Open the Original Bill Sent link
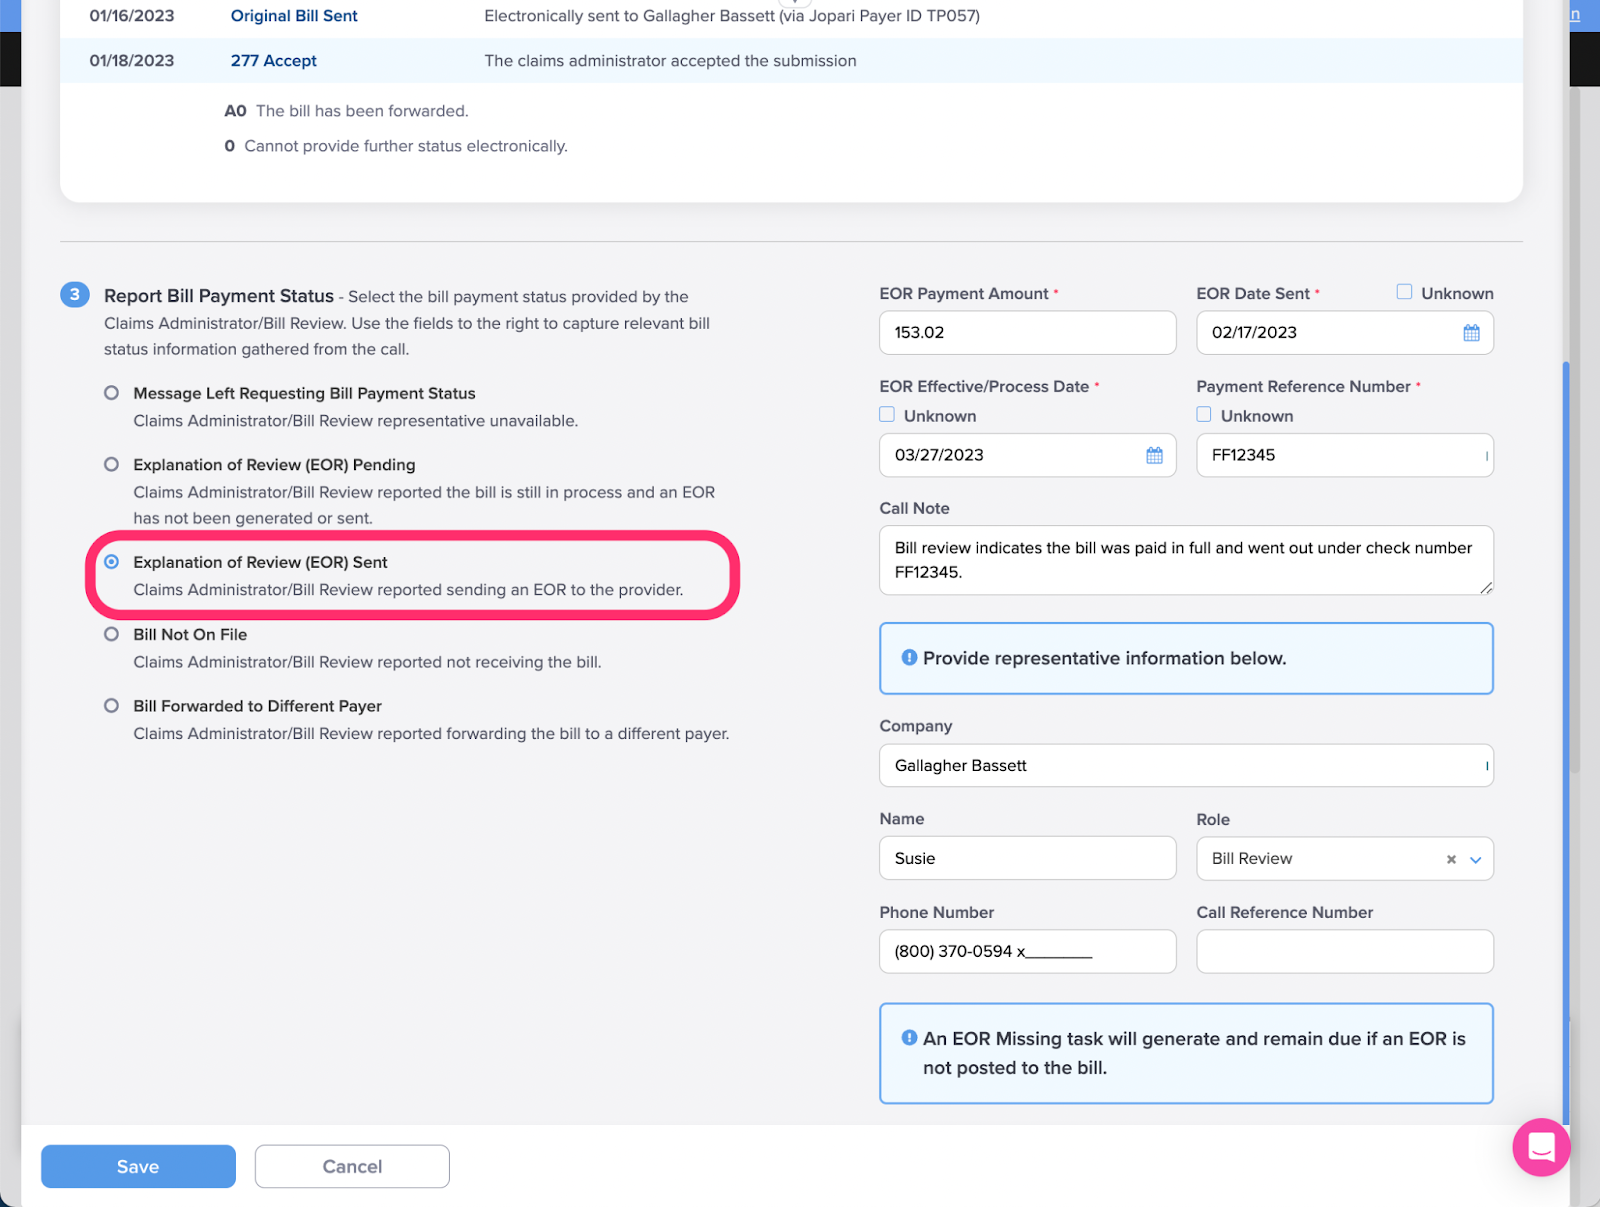 [x=294, y=16]
